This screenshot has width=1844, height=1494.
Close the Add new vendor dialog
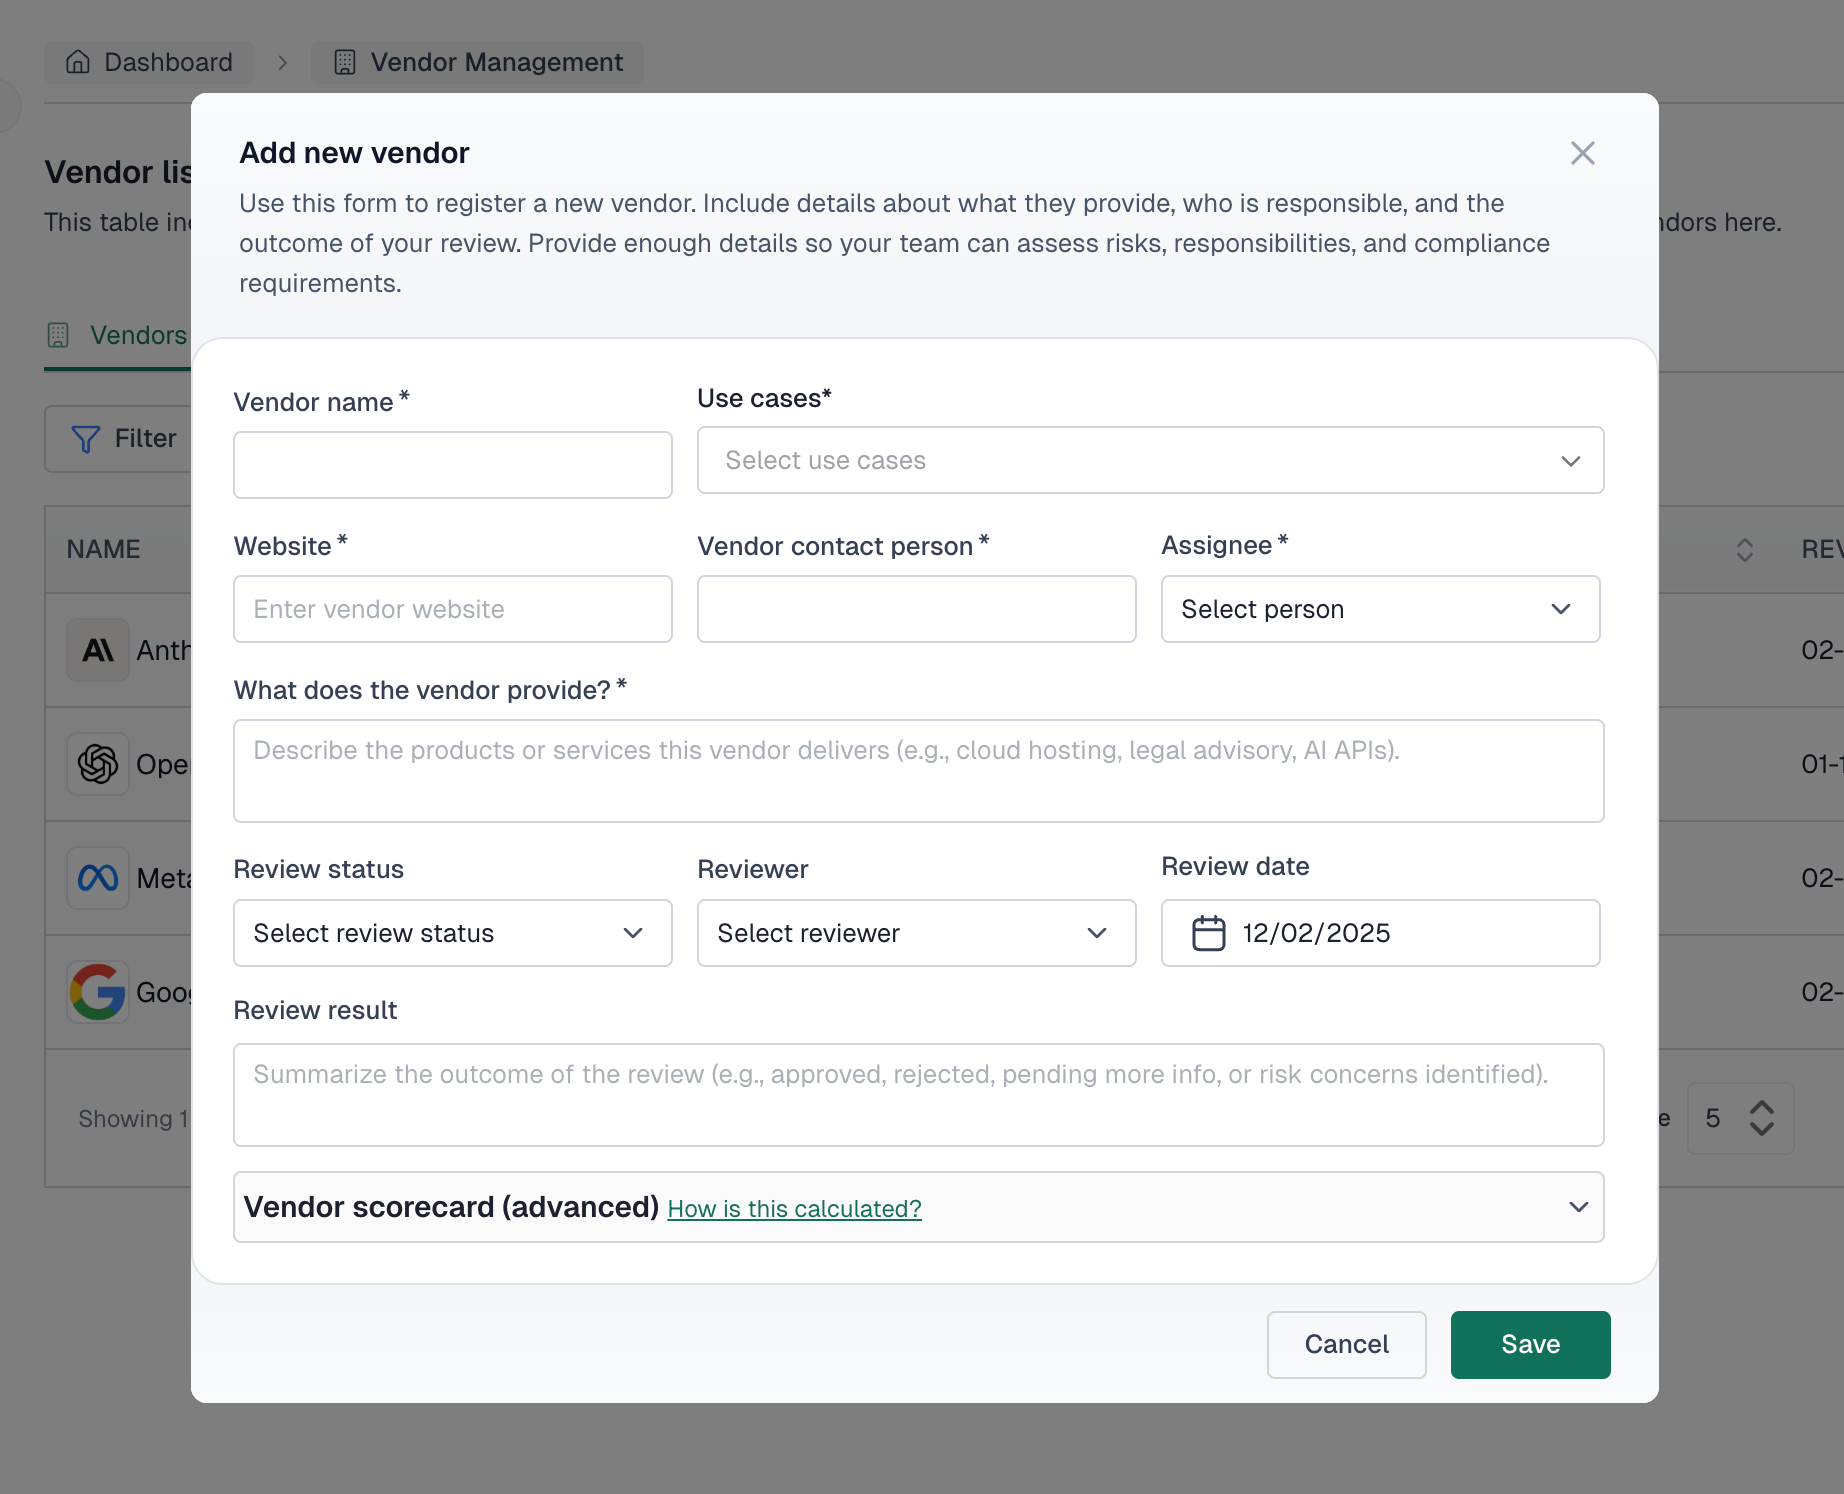tap(1583, 153)
